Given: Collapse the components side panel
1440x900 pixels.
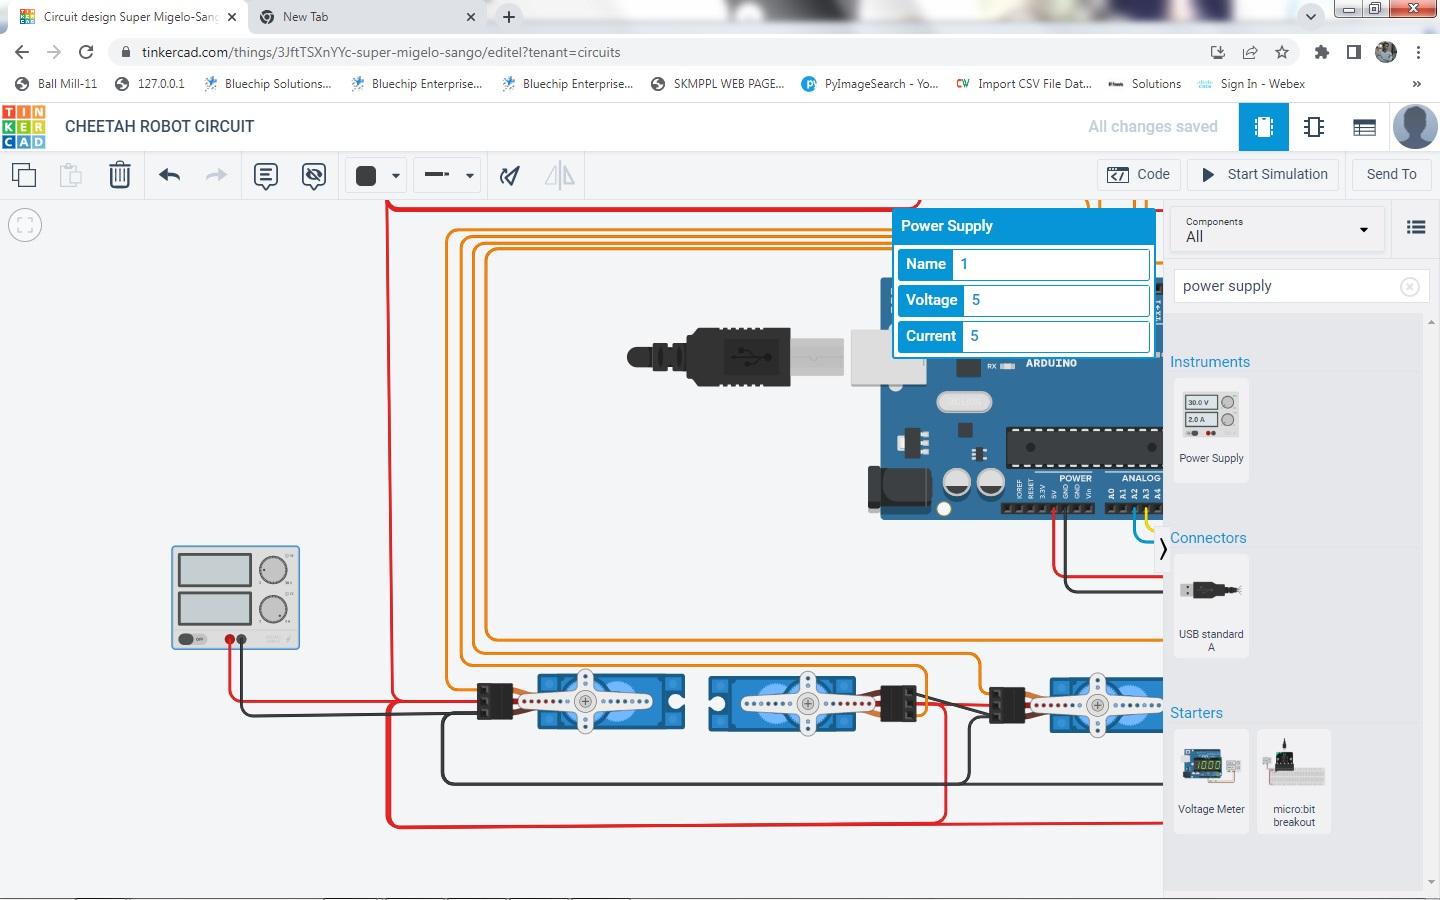Looking at the screenshot, I should tap(1163, 549).
